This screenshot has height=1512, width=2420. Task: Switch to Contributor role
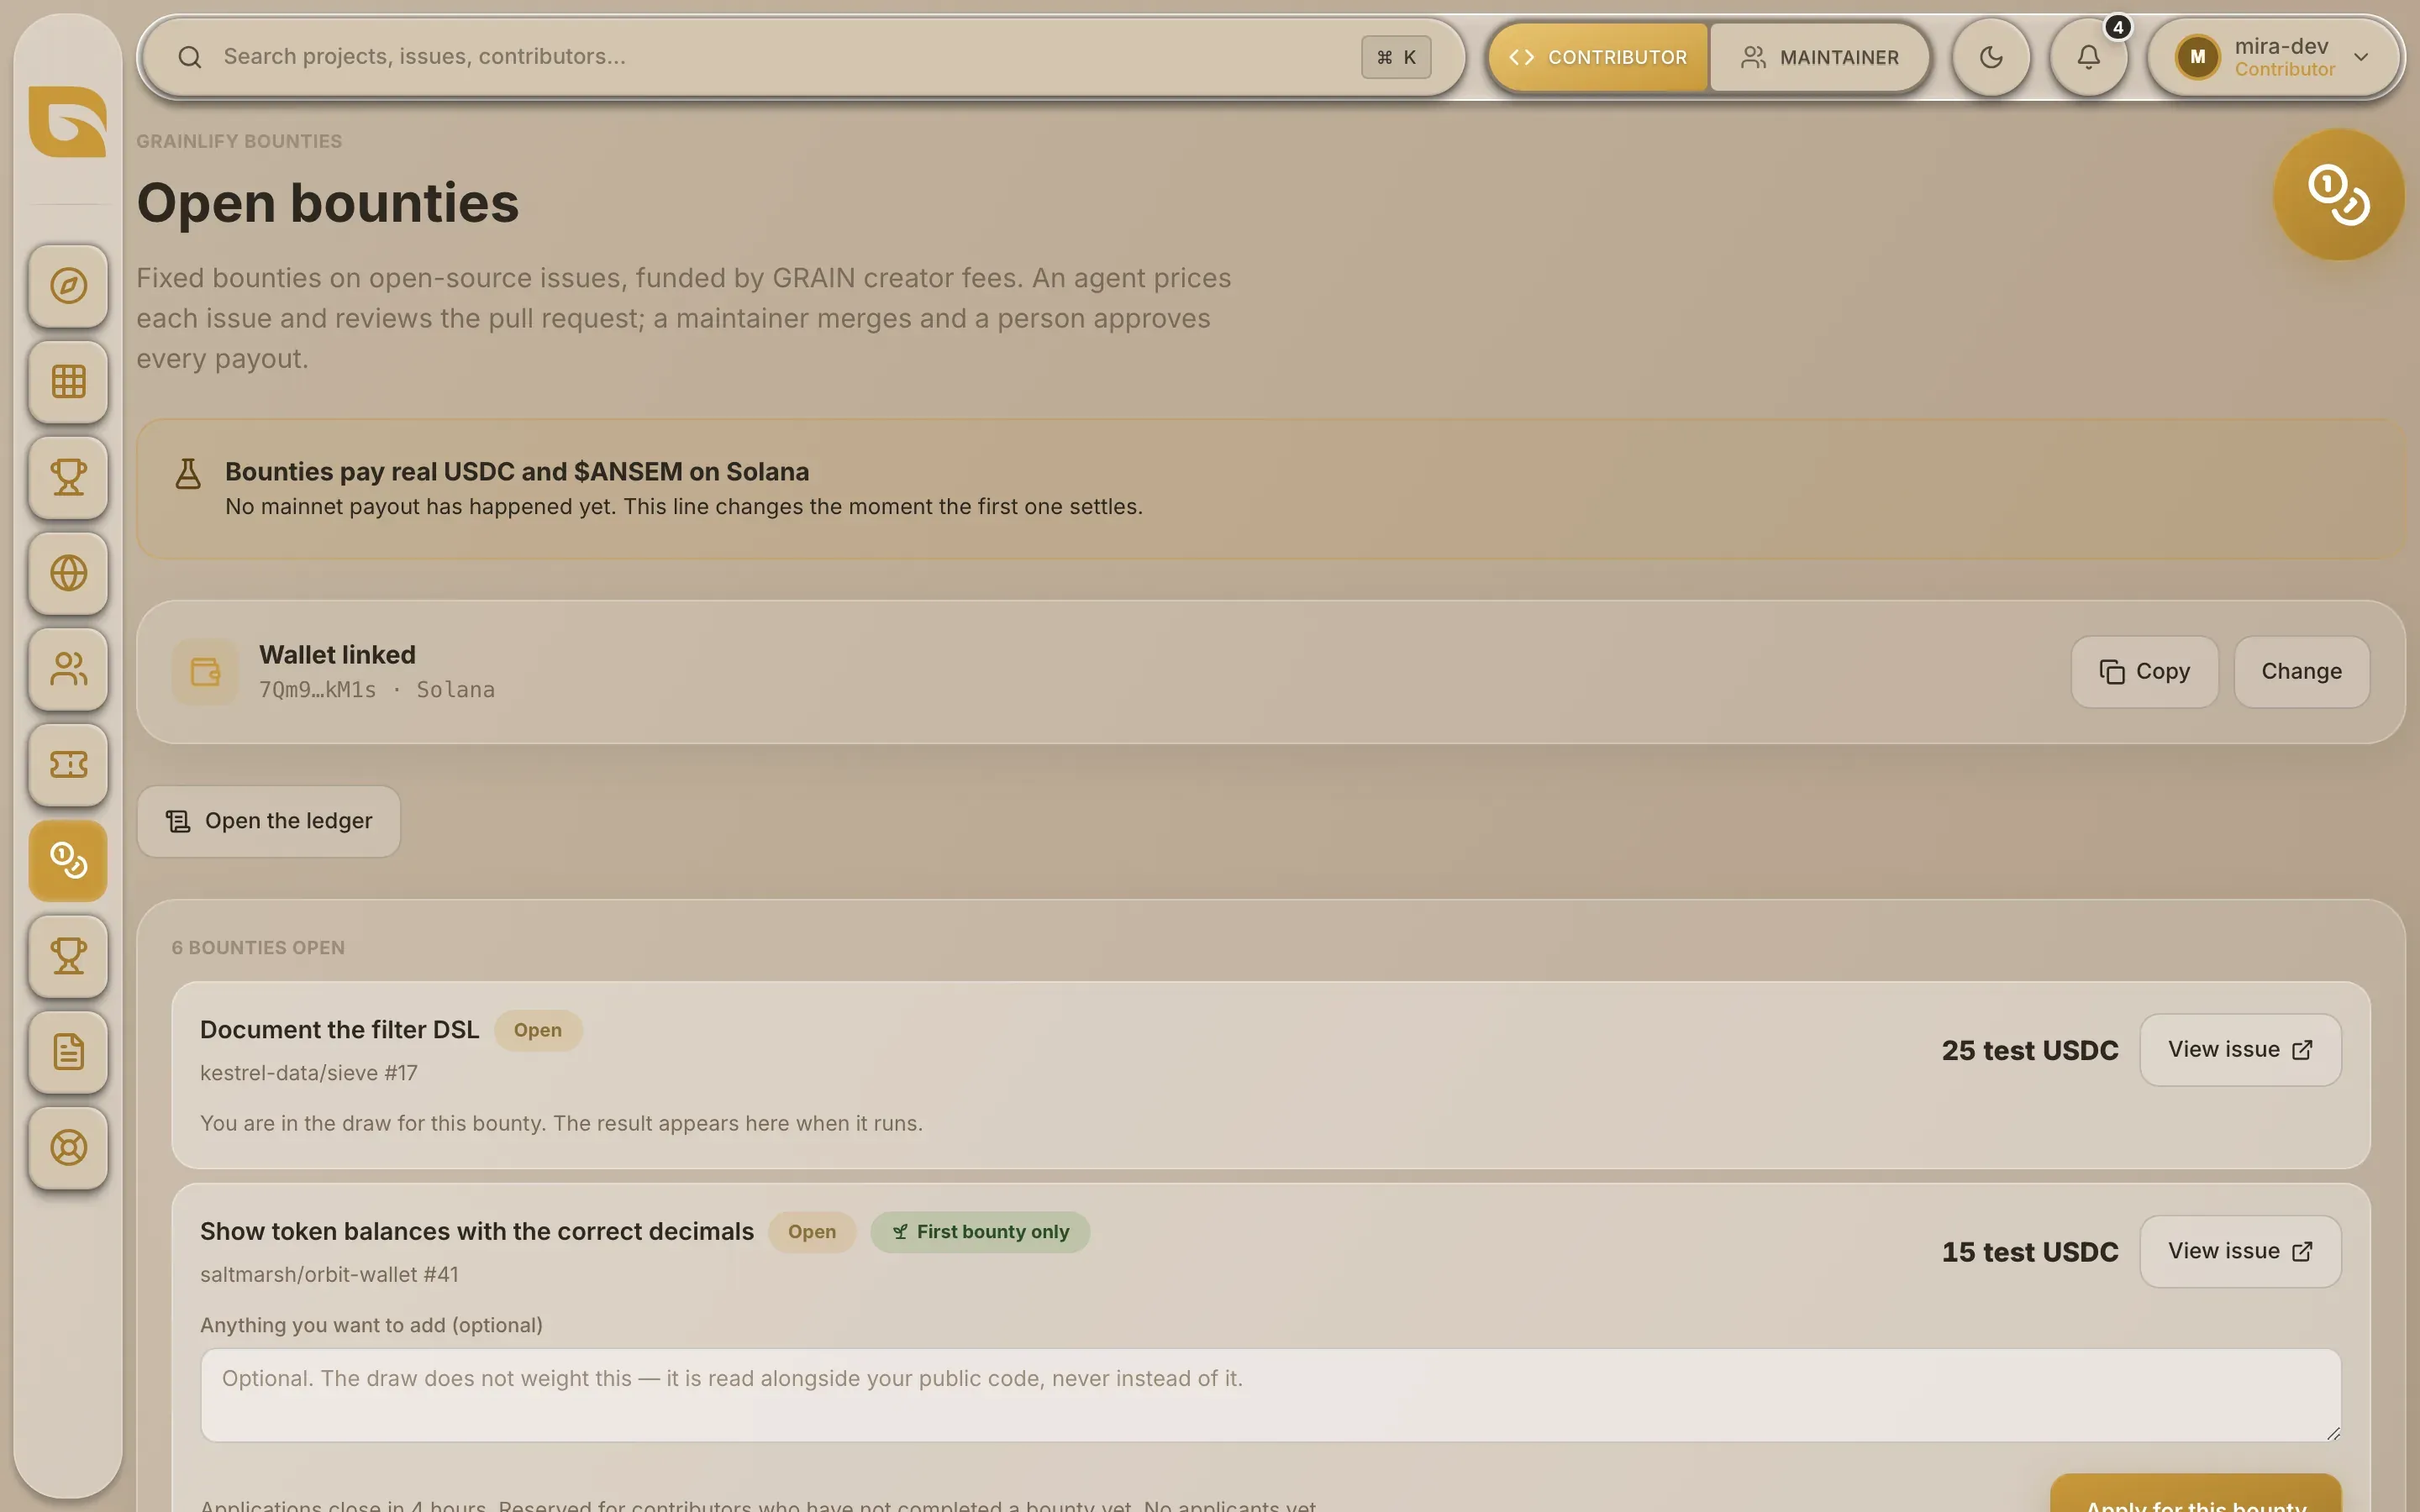(x=1598, y=57)
